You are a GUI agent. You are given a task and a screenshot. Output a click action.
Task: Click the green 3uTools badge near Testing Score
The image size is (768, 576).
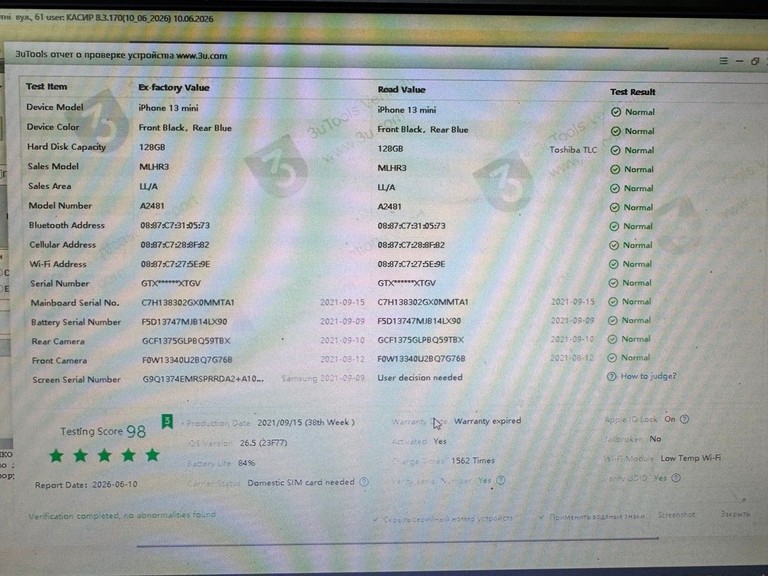coord(167,421)
